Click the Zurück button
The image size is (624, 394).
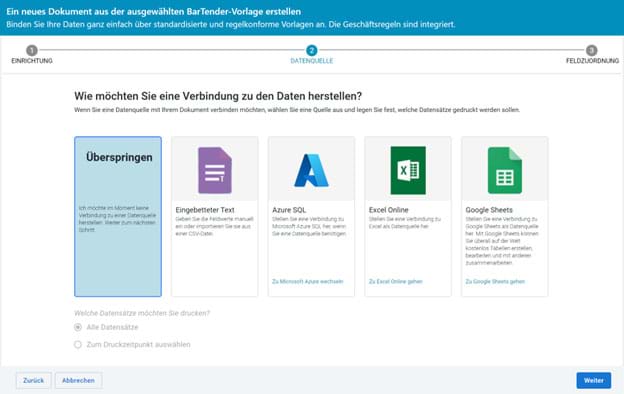33,380
